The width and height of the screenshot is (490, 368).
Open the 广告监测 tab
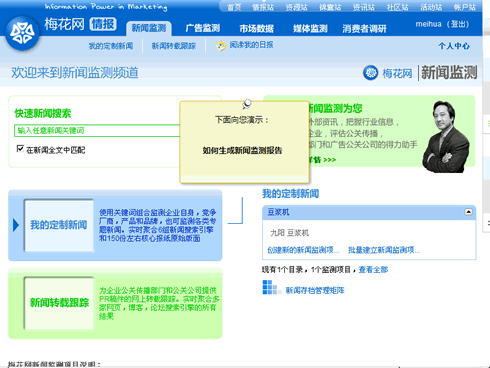click(203, 28)
